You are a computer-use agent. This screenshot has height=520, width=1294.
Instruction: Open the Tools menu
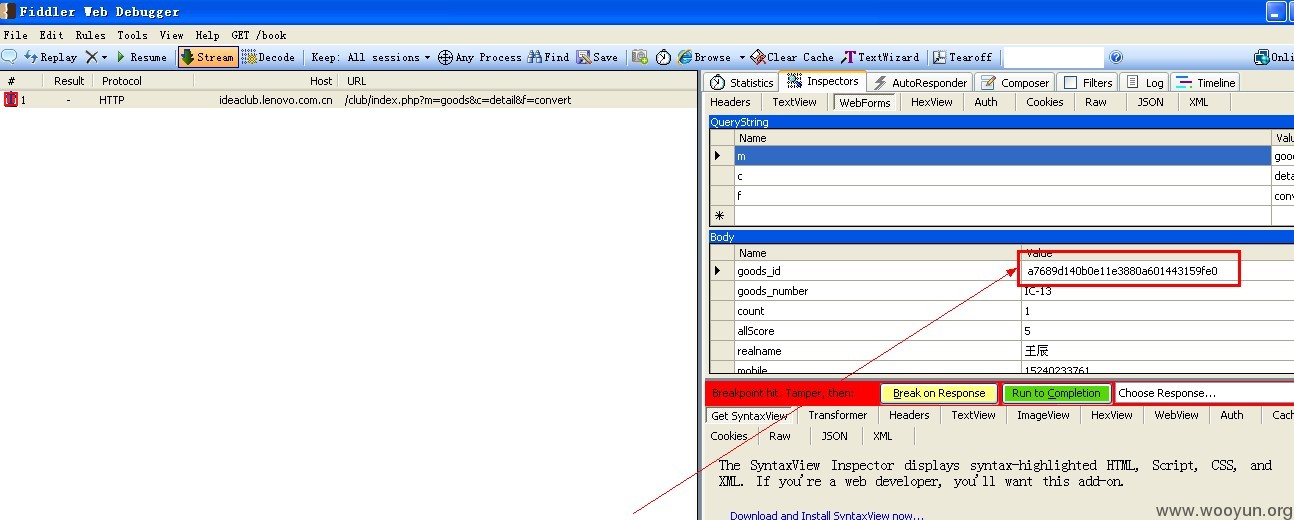click(x=132, y=35)
